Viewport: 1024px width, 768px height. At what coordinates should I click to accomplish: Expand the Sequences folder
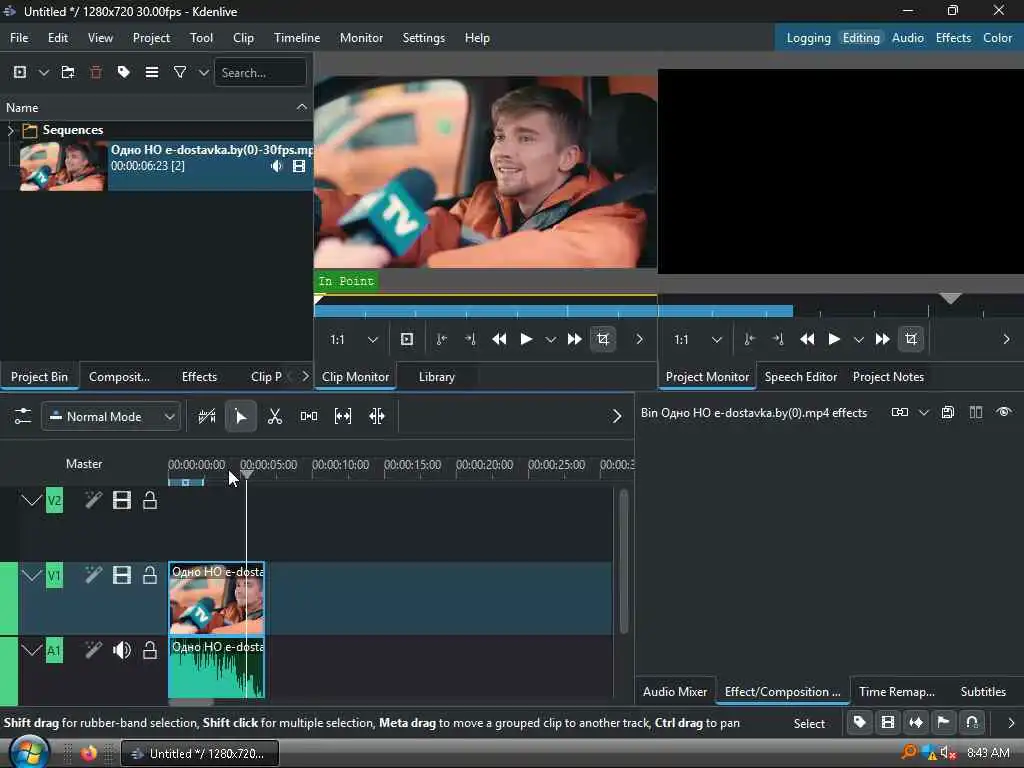(10, 131)
